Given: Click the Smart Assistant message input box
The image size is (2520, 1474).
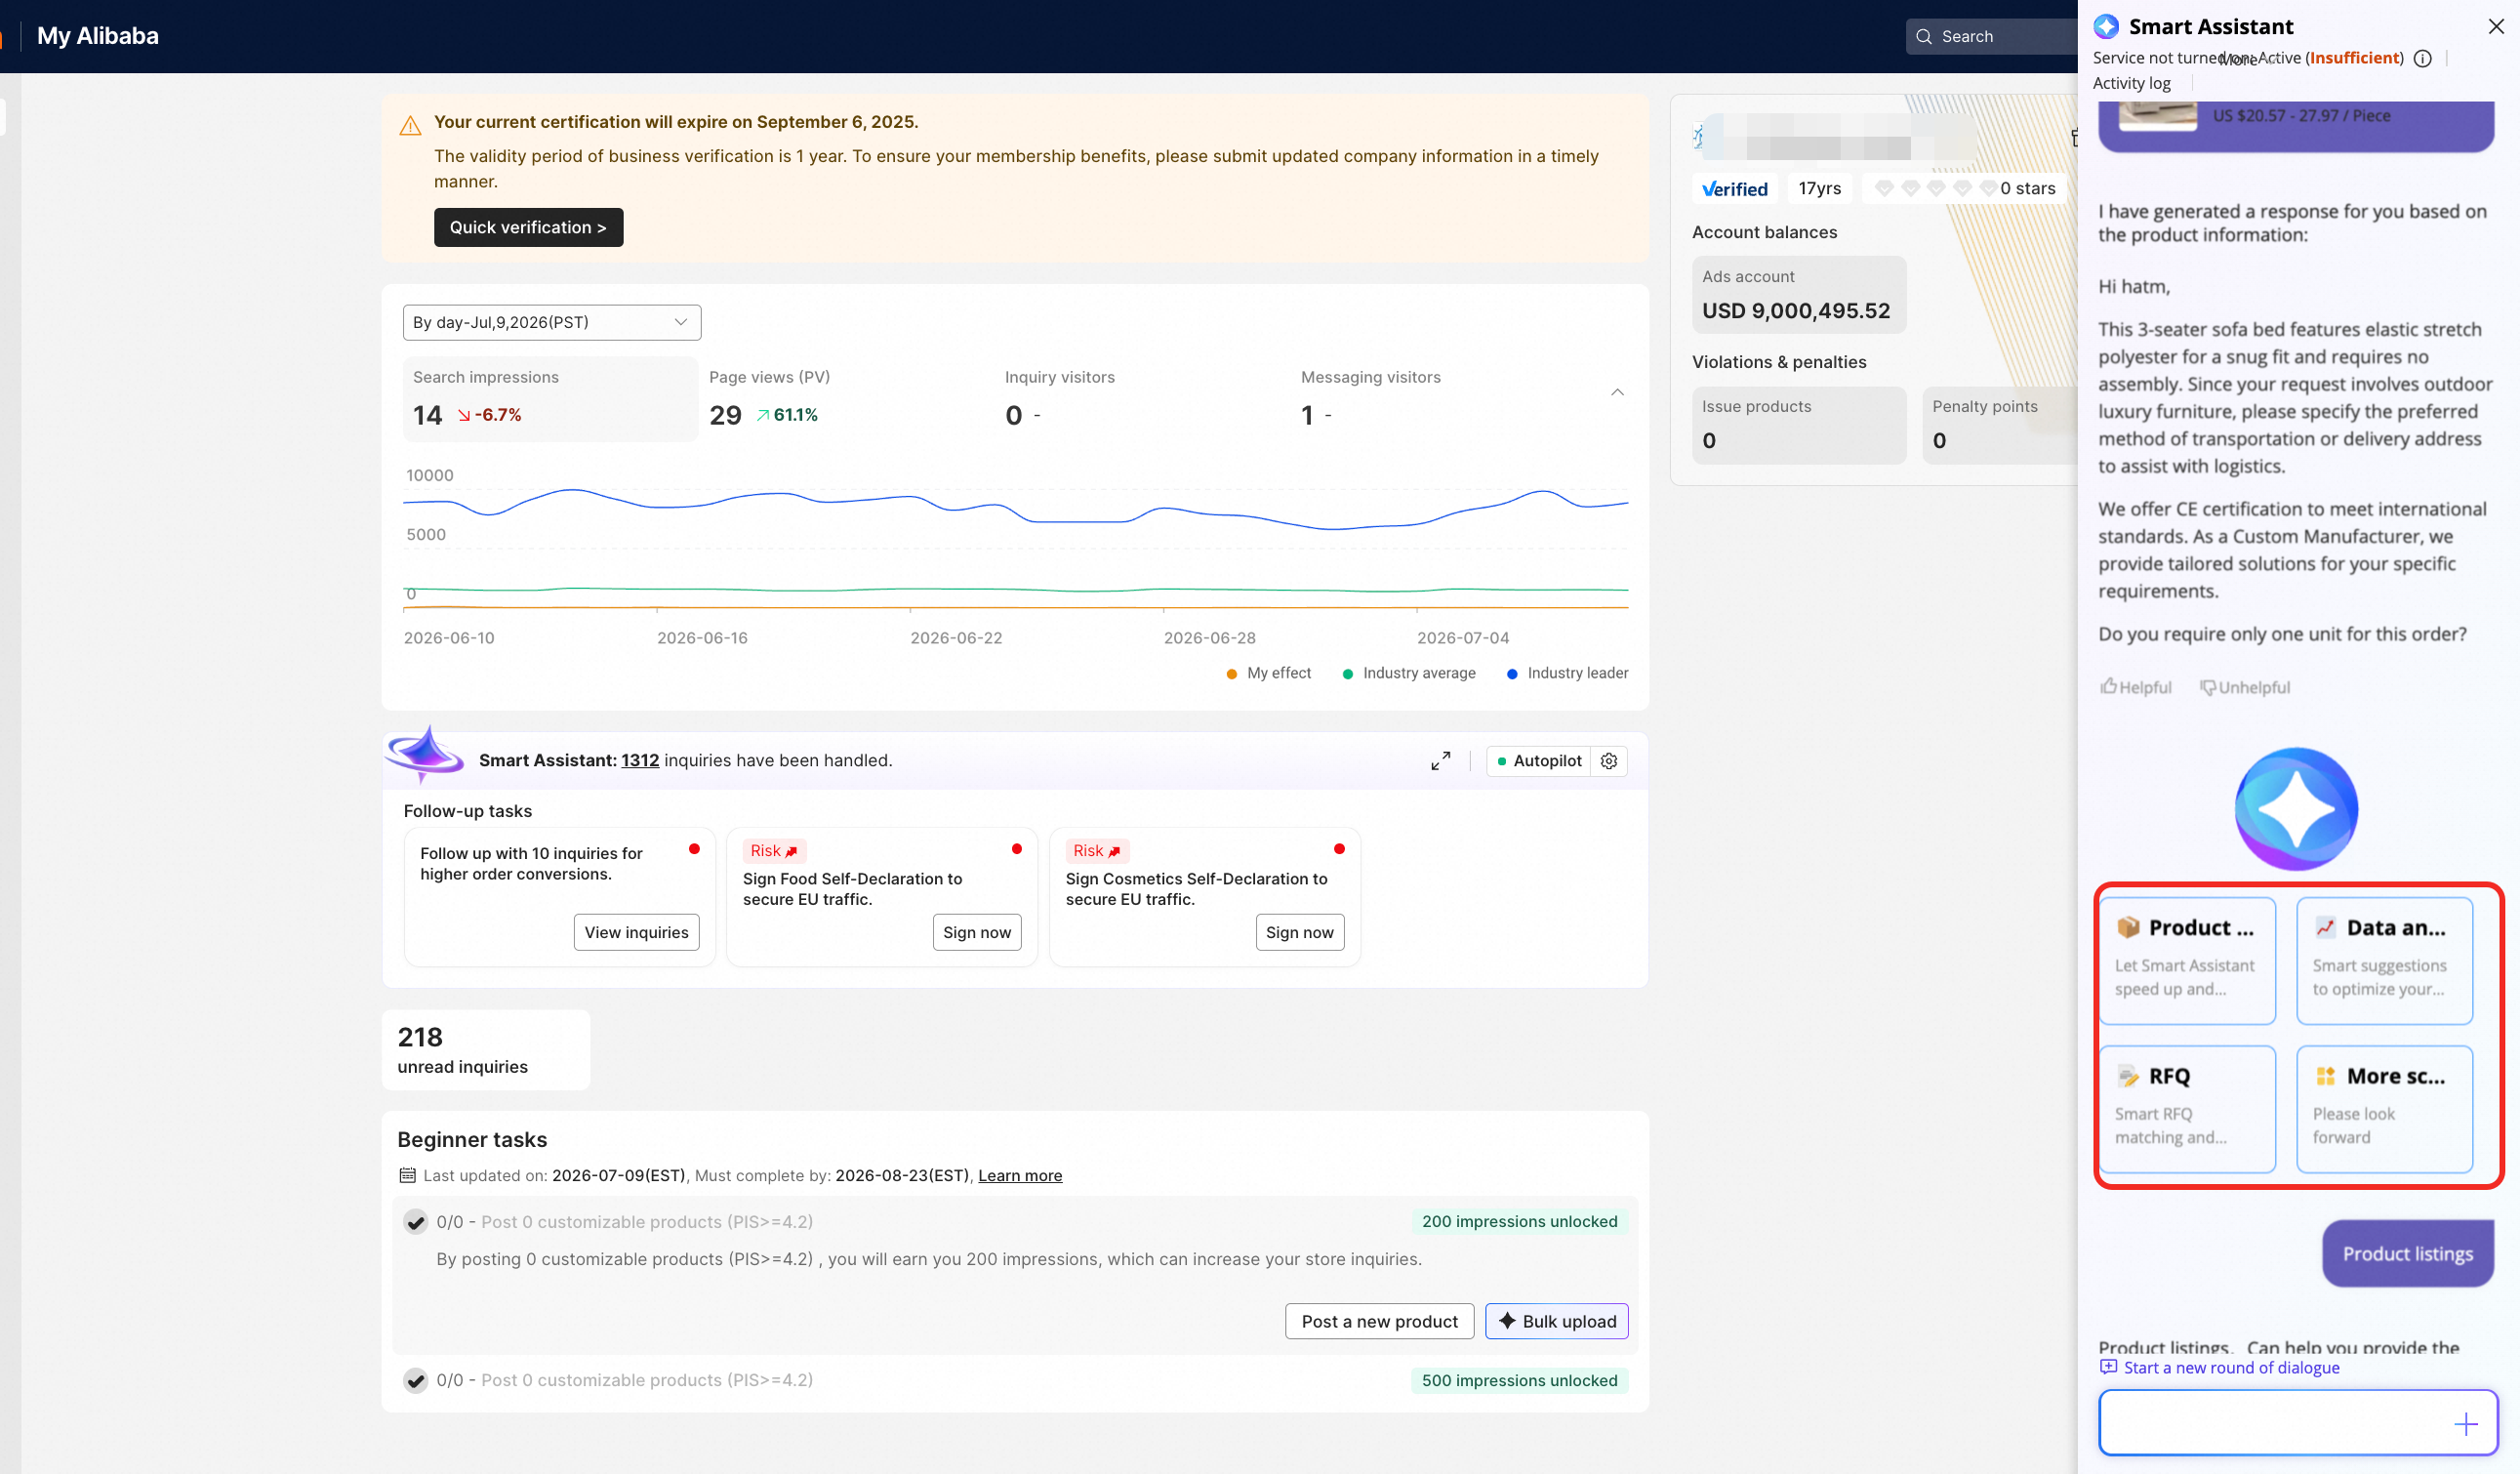Looking at the screenshot, I should pos(2297,1423).
